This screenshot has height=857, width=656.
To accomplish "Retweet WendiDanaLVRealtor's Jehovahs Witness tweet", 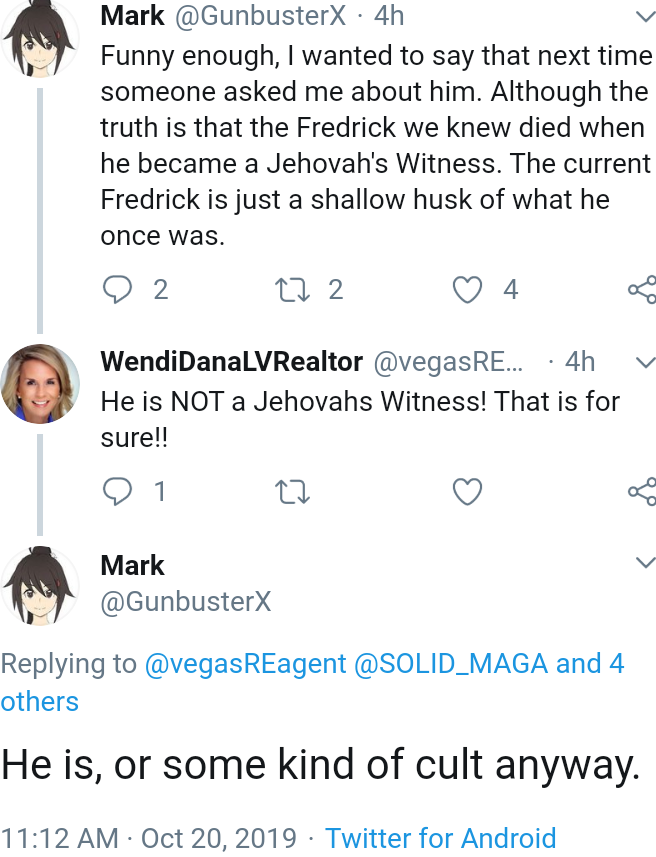I will 292,491.
